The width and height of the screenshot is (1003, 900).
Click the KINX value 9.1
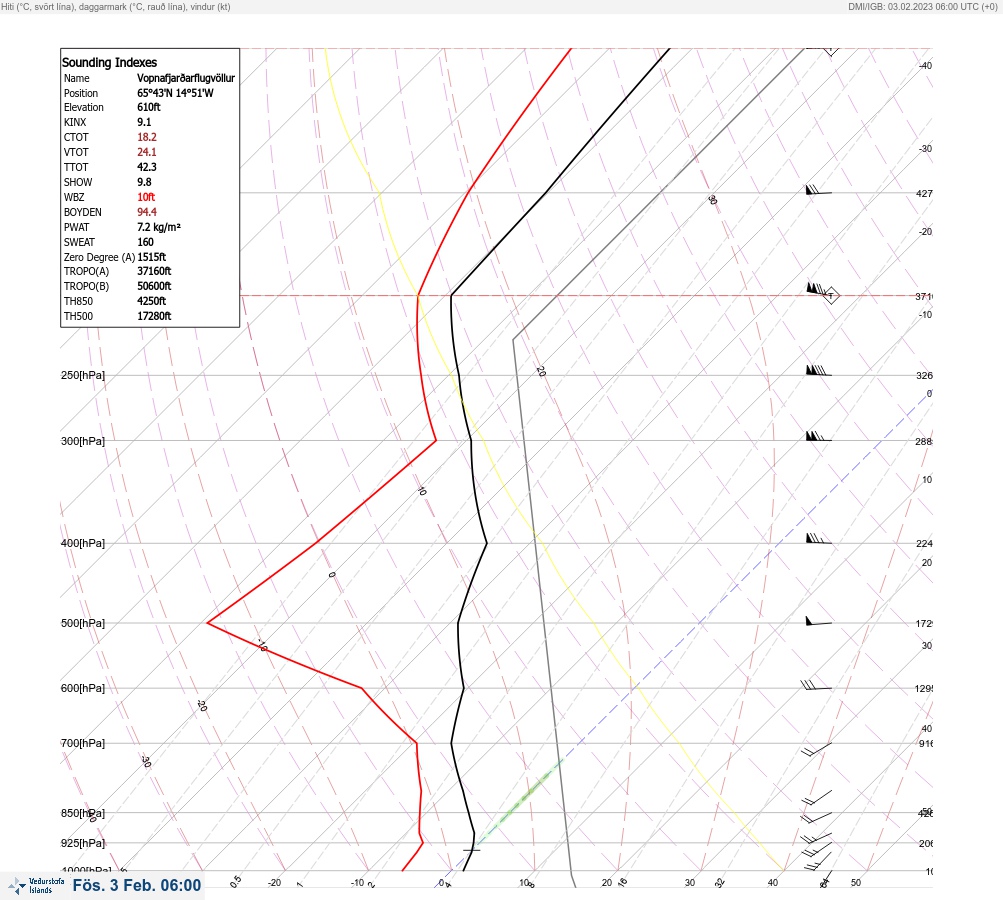(x=144, y=122)
